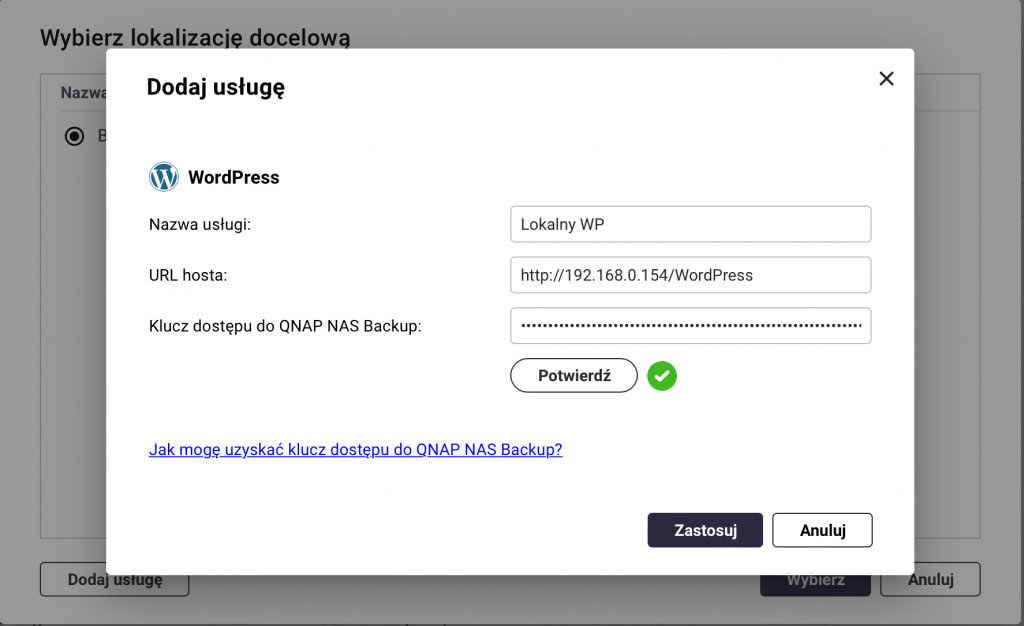Click Anuluj in the background window

[x=930, y=579]
